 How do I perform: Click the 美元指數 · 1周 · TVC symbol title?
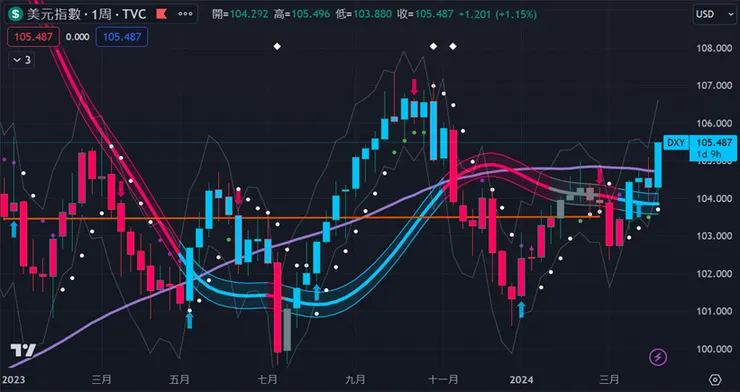[86, 14]
